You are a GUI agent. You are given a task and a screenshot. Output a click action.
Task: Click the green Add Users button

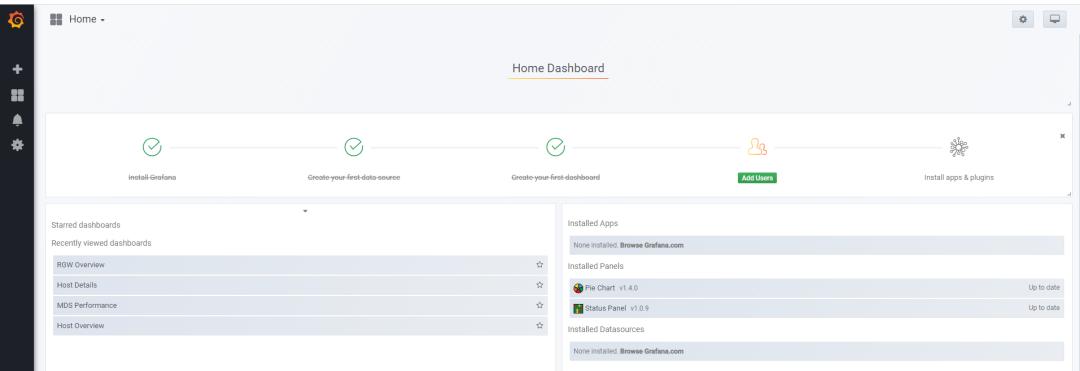(757, 178)
